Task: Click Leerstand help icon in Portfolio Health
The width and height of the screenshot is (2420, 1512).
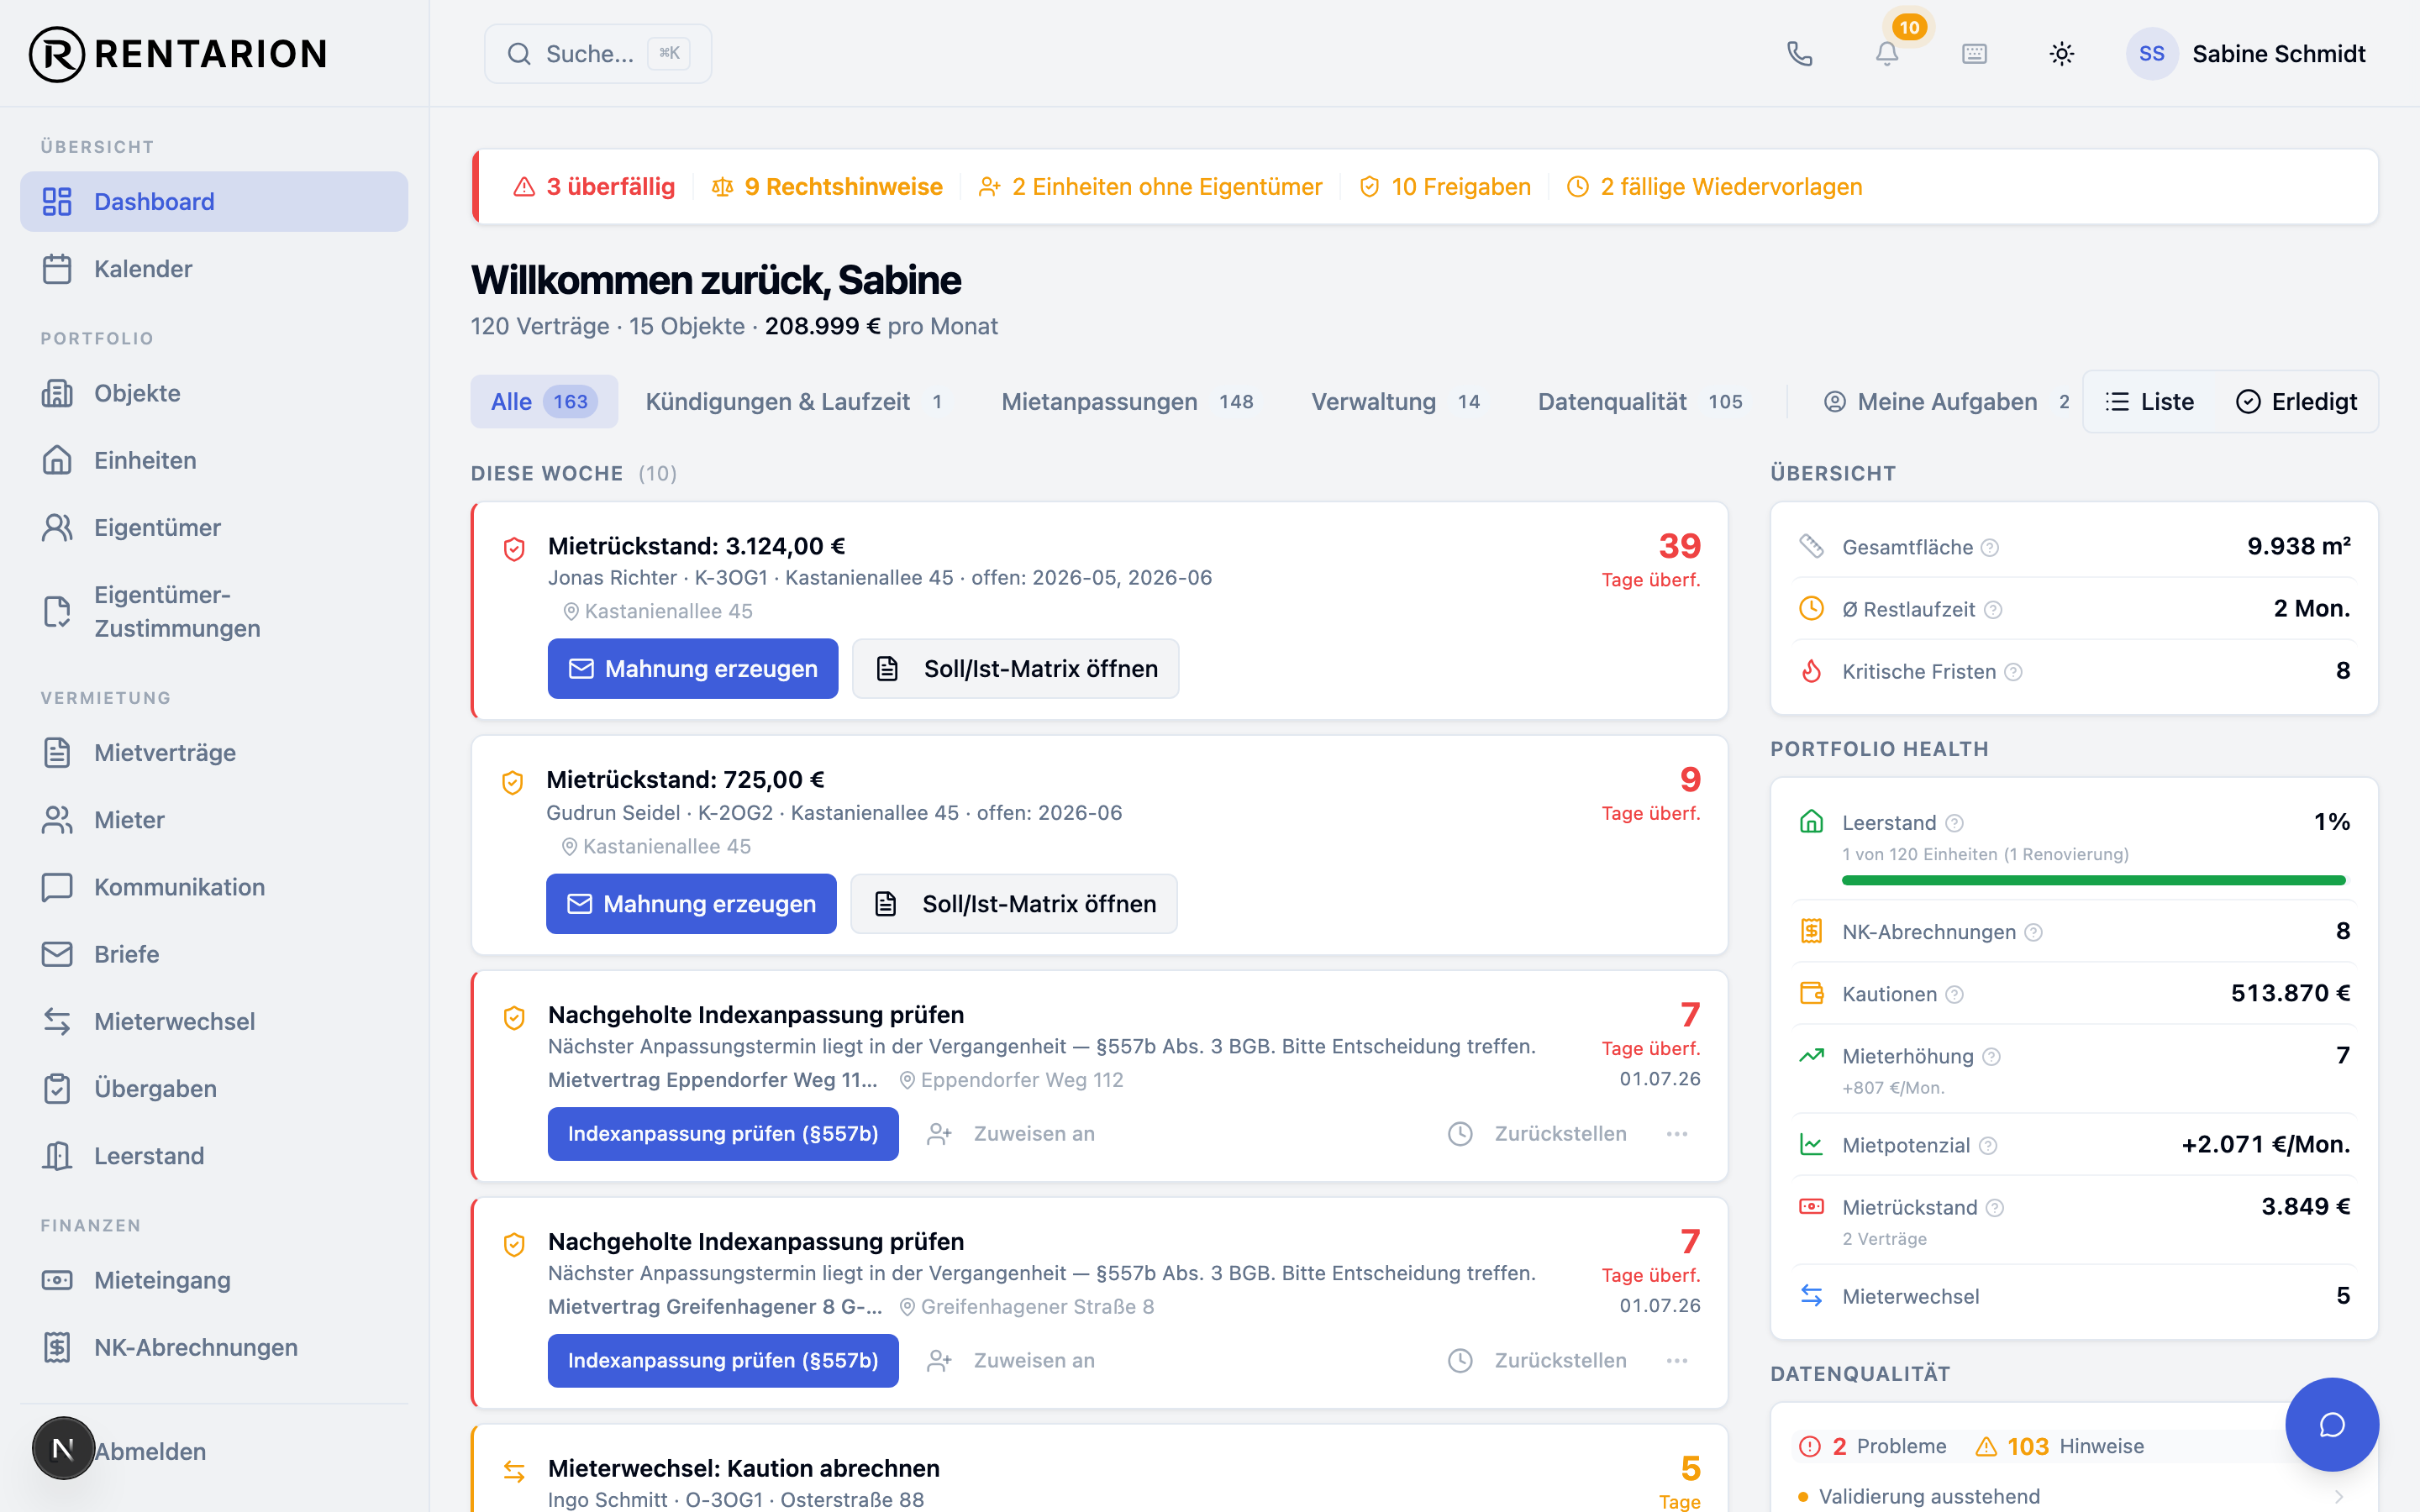Action: click(x=1955, y=823)
